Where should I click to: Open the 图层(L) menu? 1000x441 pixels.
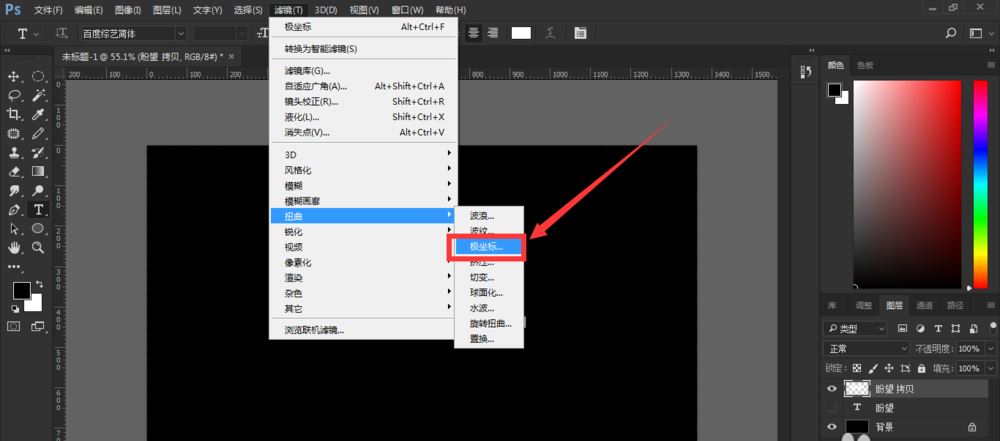167,10
